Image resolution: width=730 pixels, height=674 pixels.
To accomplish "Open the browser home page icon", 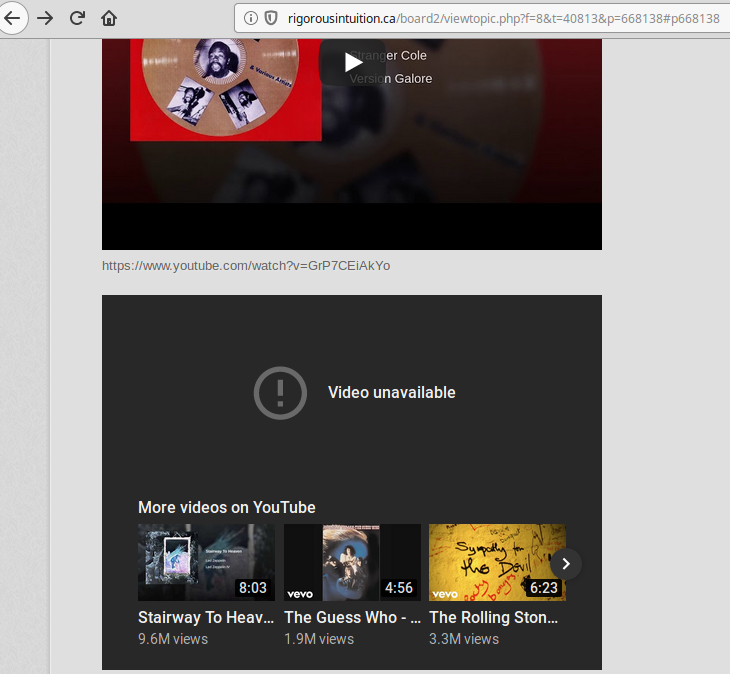I will click(109, 19).
